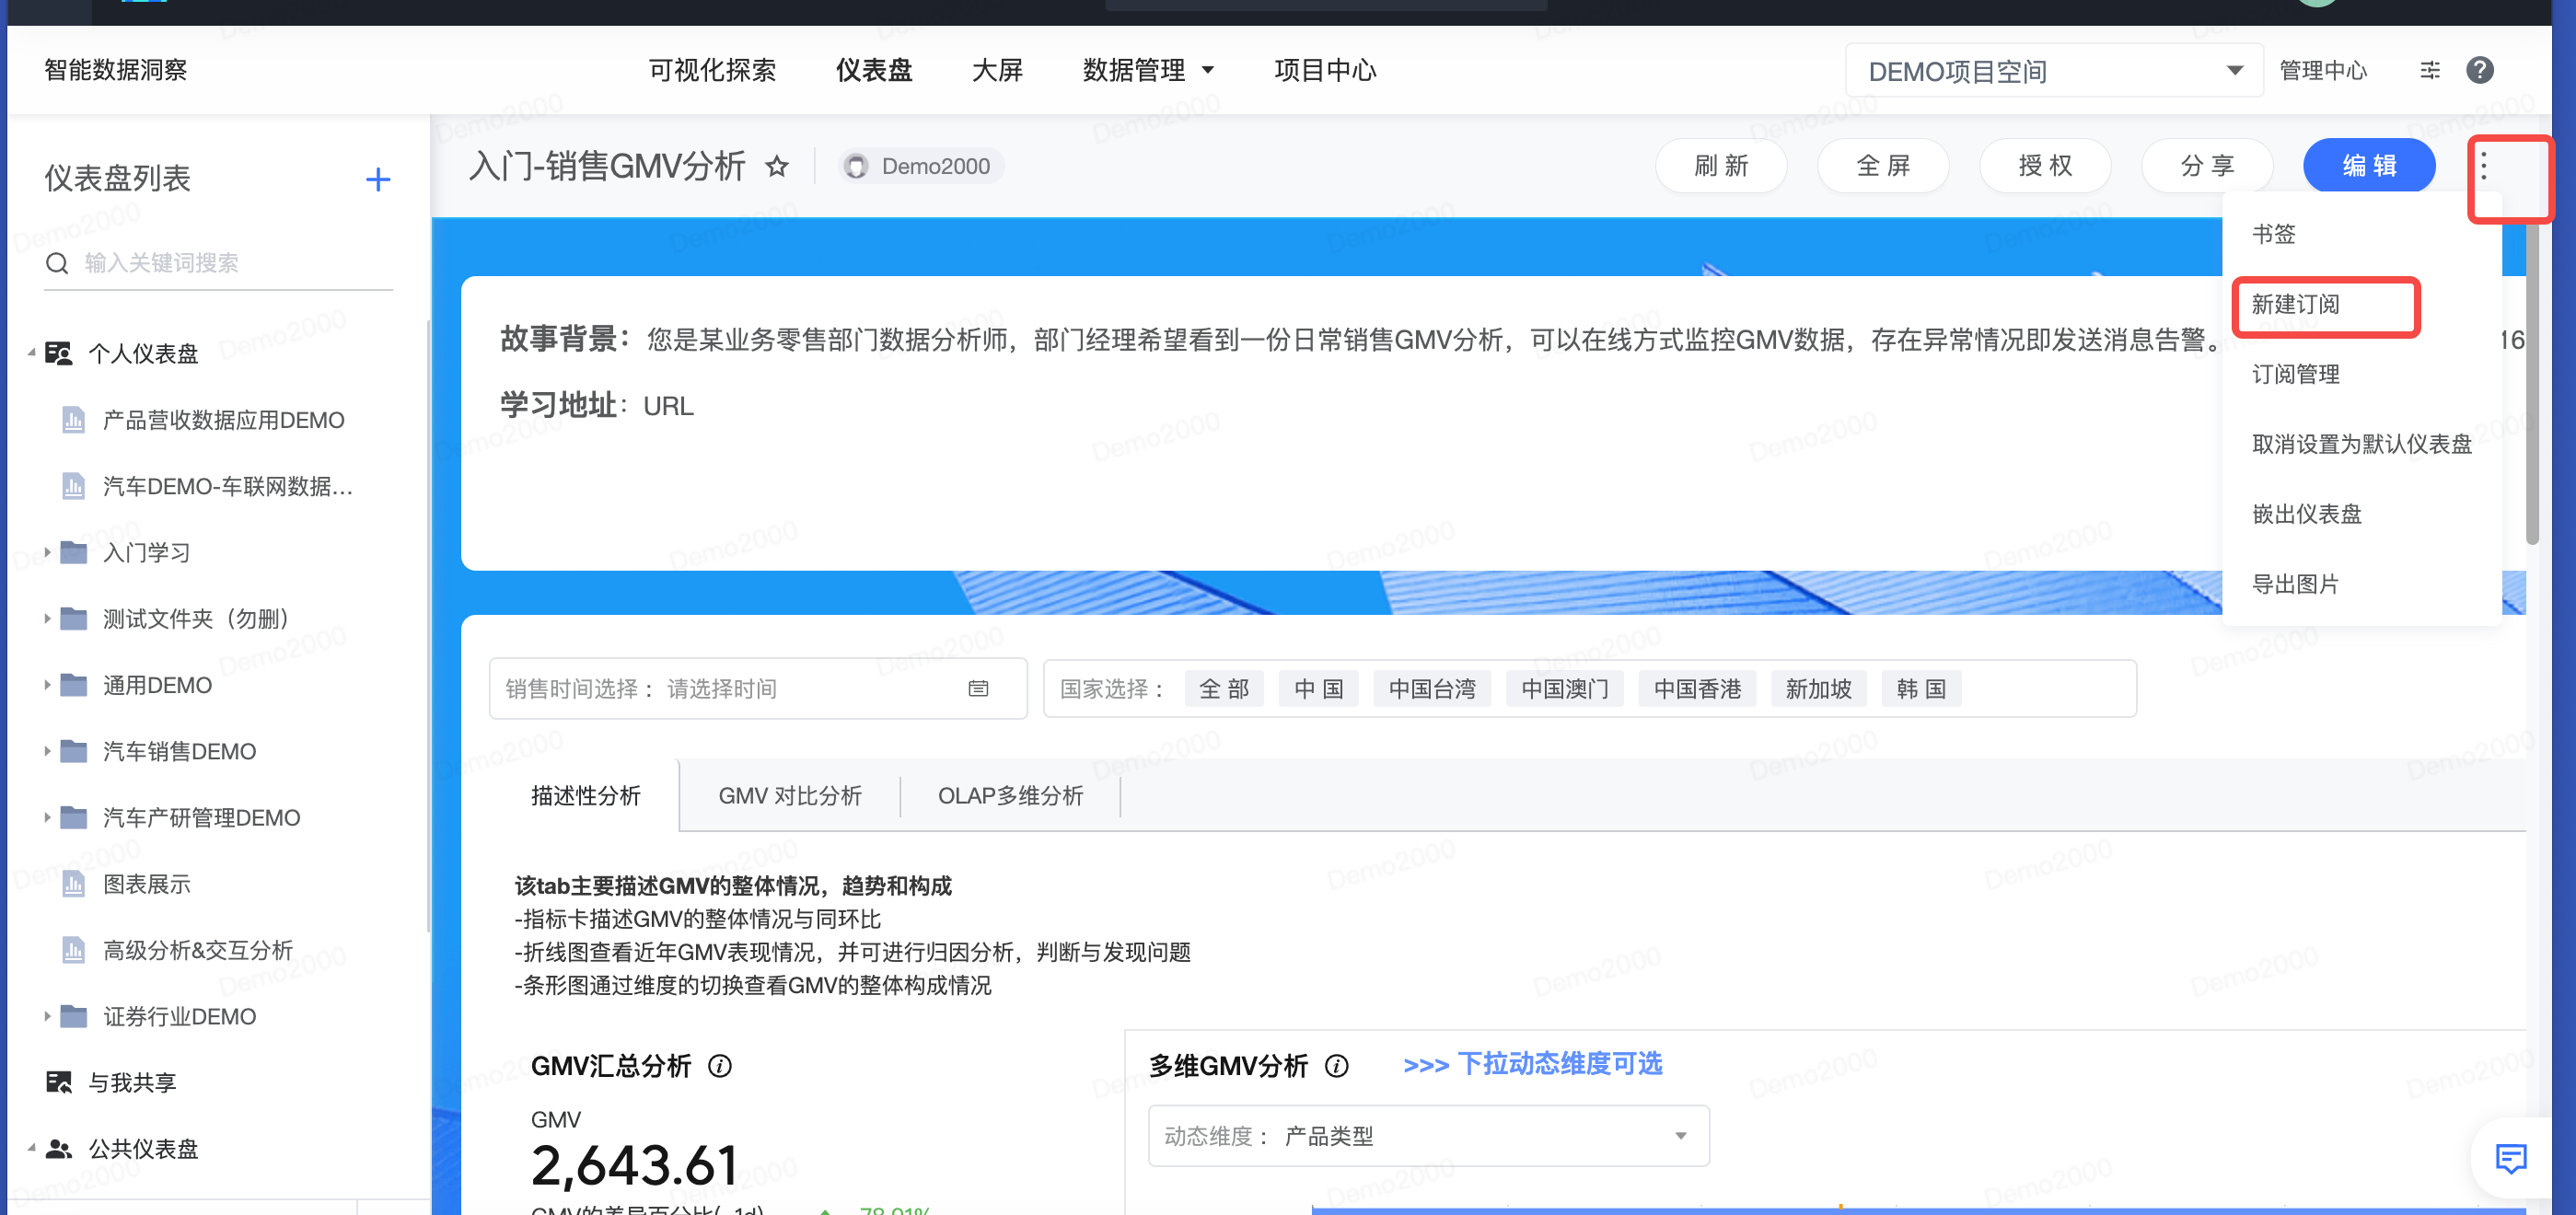The image size is (2576, 1215).
Task: Open the settings sliders icon in header
Action: (x=2430, y=70)
